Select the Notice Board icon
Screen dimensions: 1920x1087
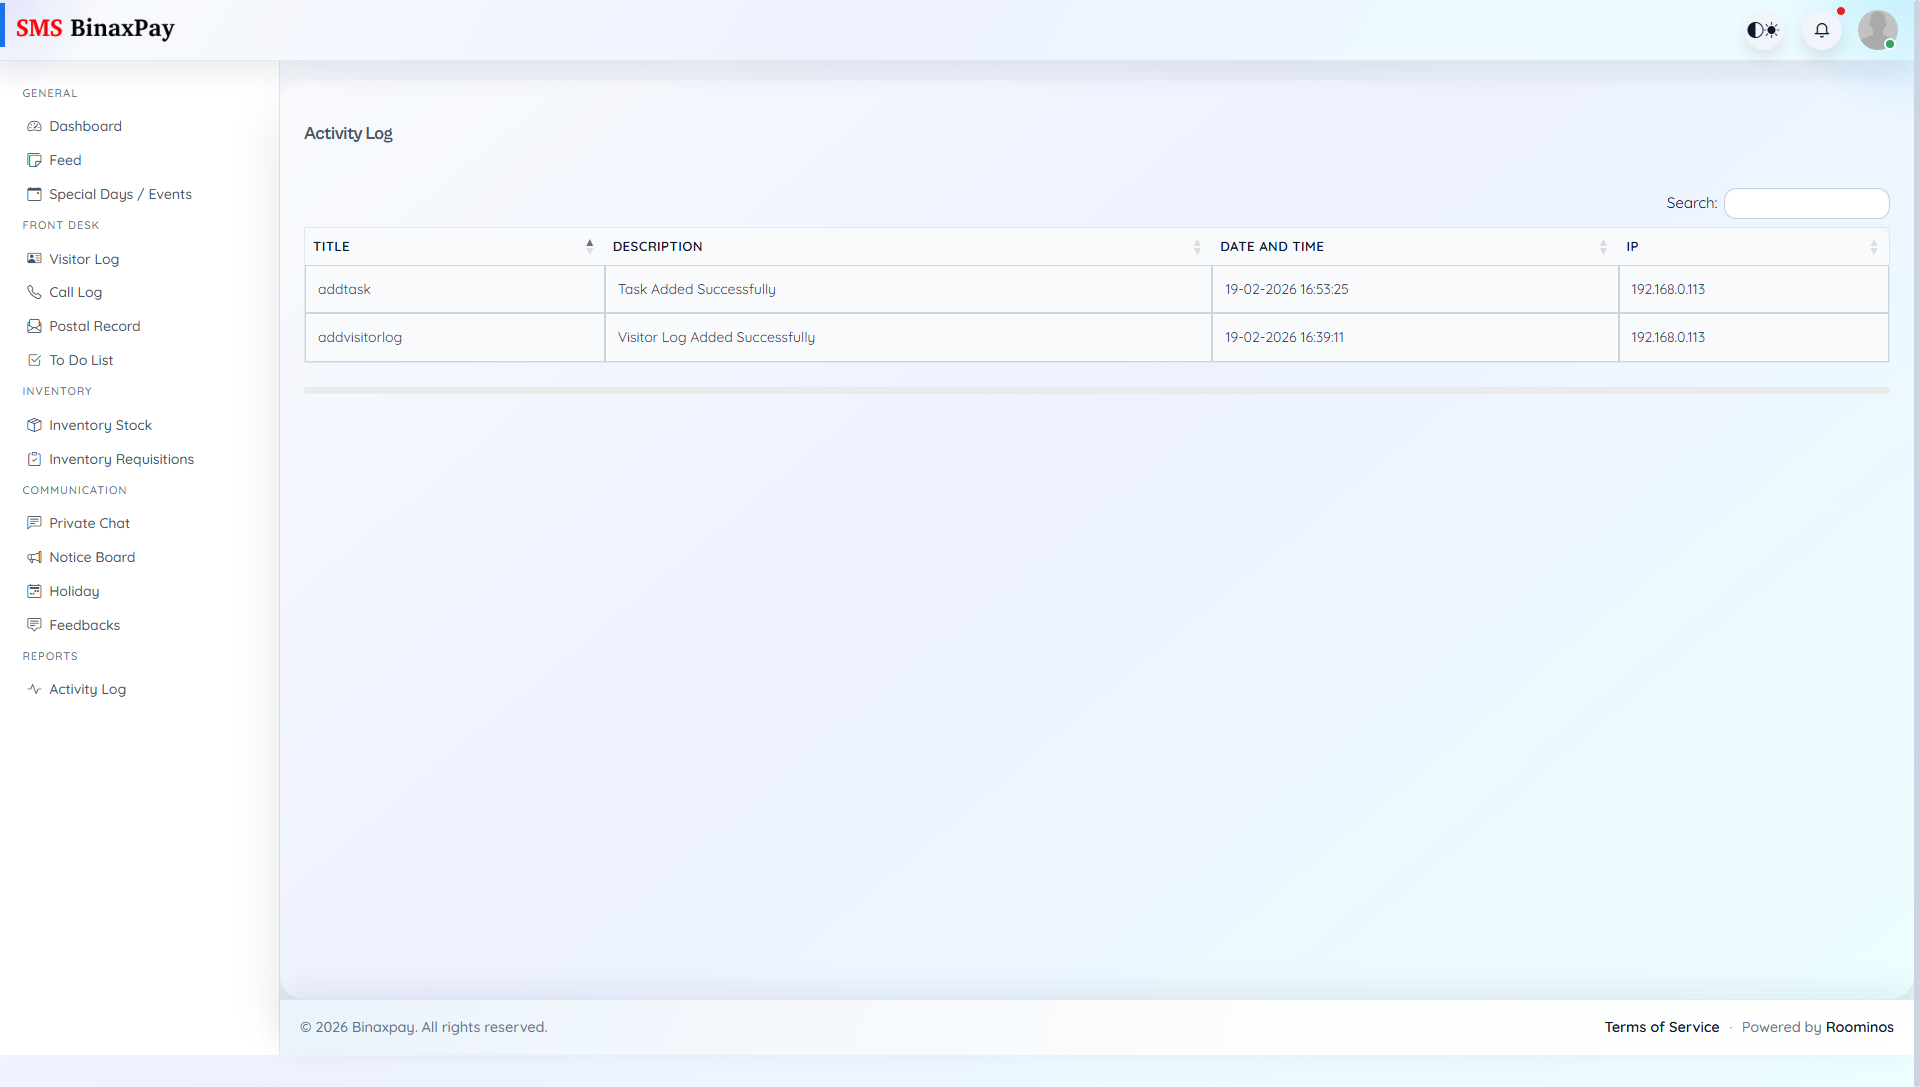point(34,557)
